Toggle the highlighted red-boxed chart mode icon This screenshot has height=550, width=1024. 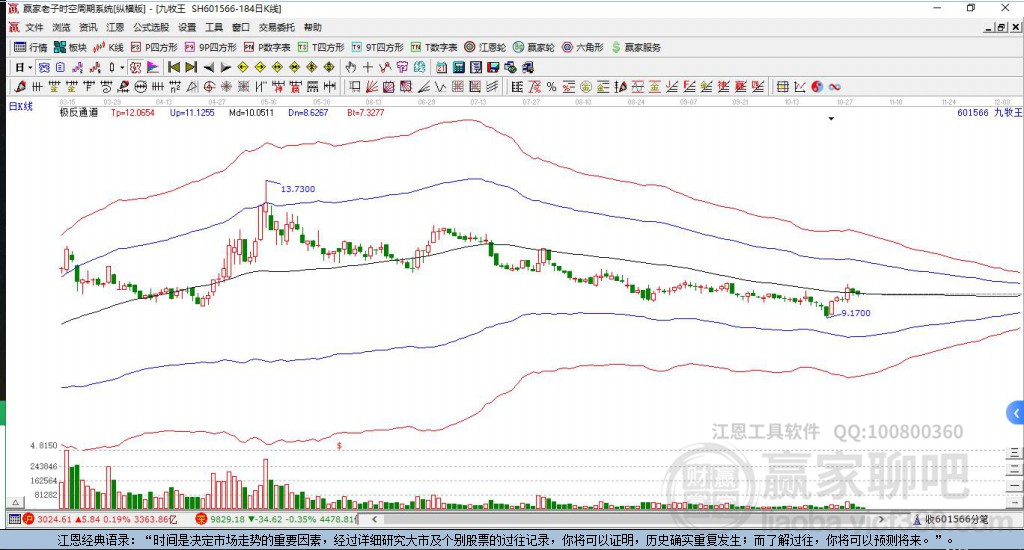(x=135, y=67)
